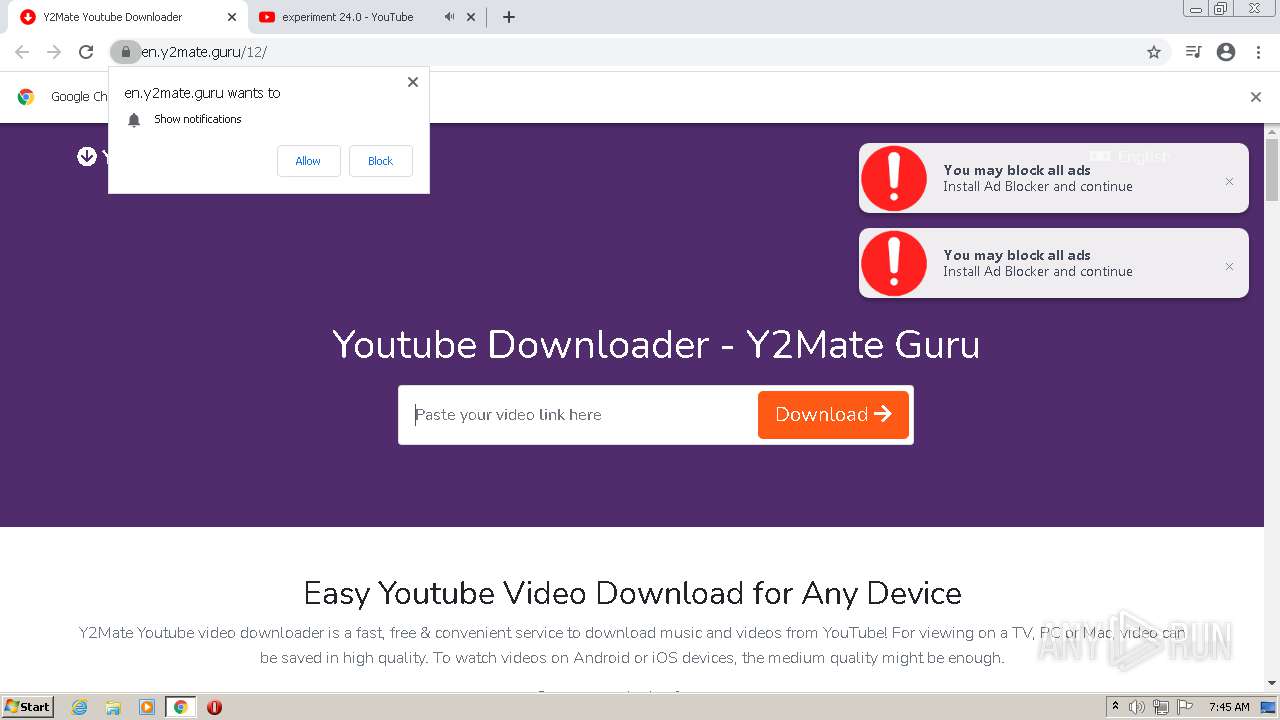Click the bell icon in permission popup
This screenshot has height=720, width=1280.
tap(134, 120)
